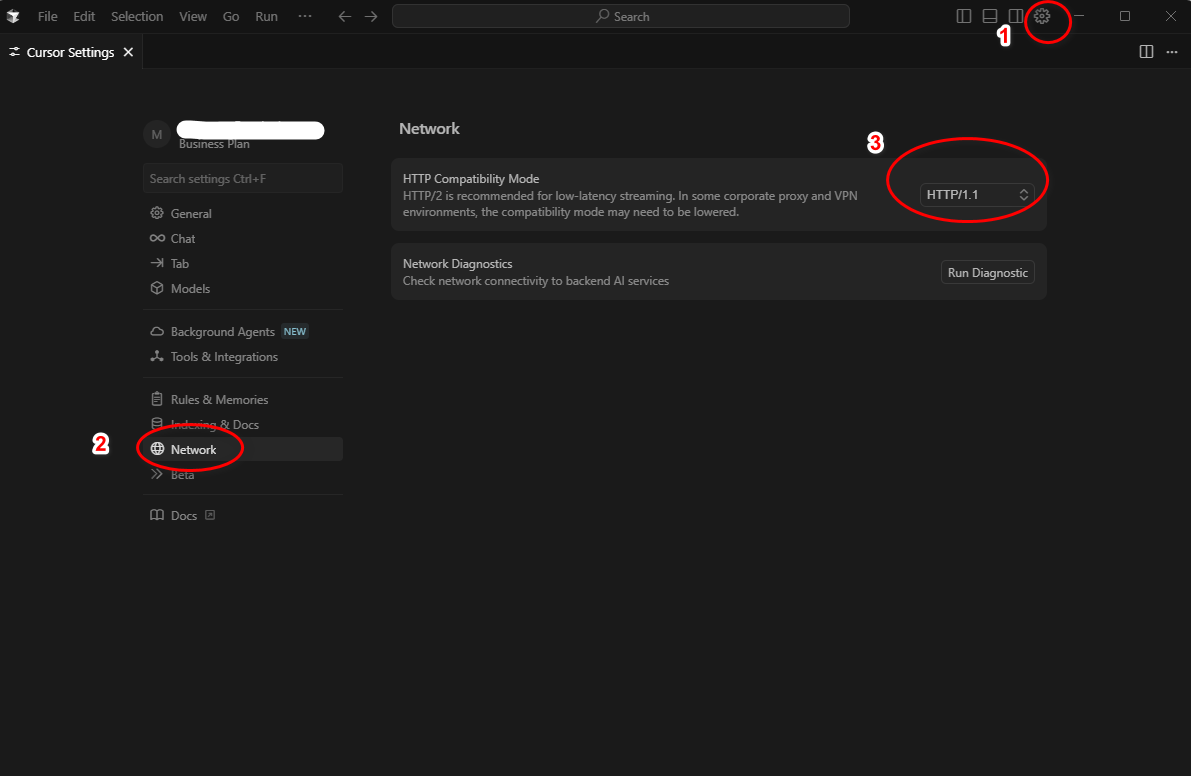Viewport: 1191px width, 776px height.
Task: Click the HTTP Compatibility Mode heading
Action: 471,178
